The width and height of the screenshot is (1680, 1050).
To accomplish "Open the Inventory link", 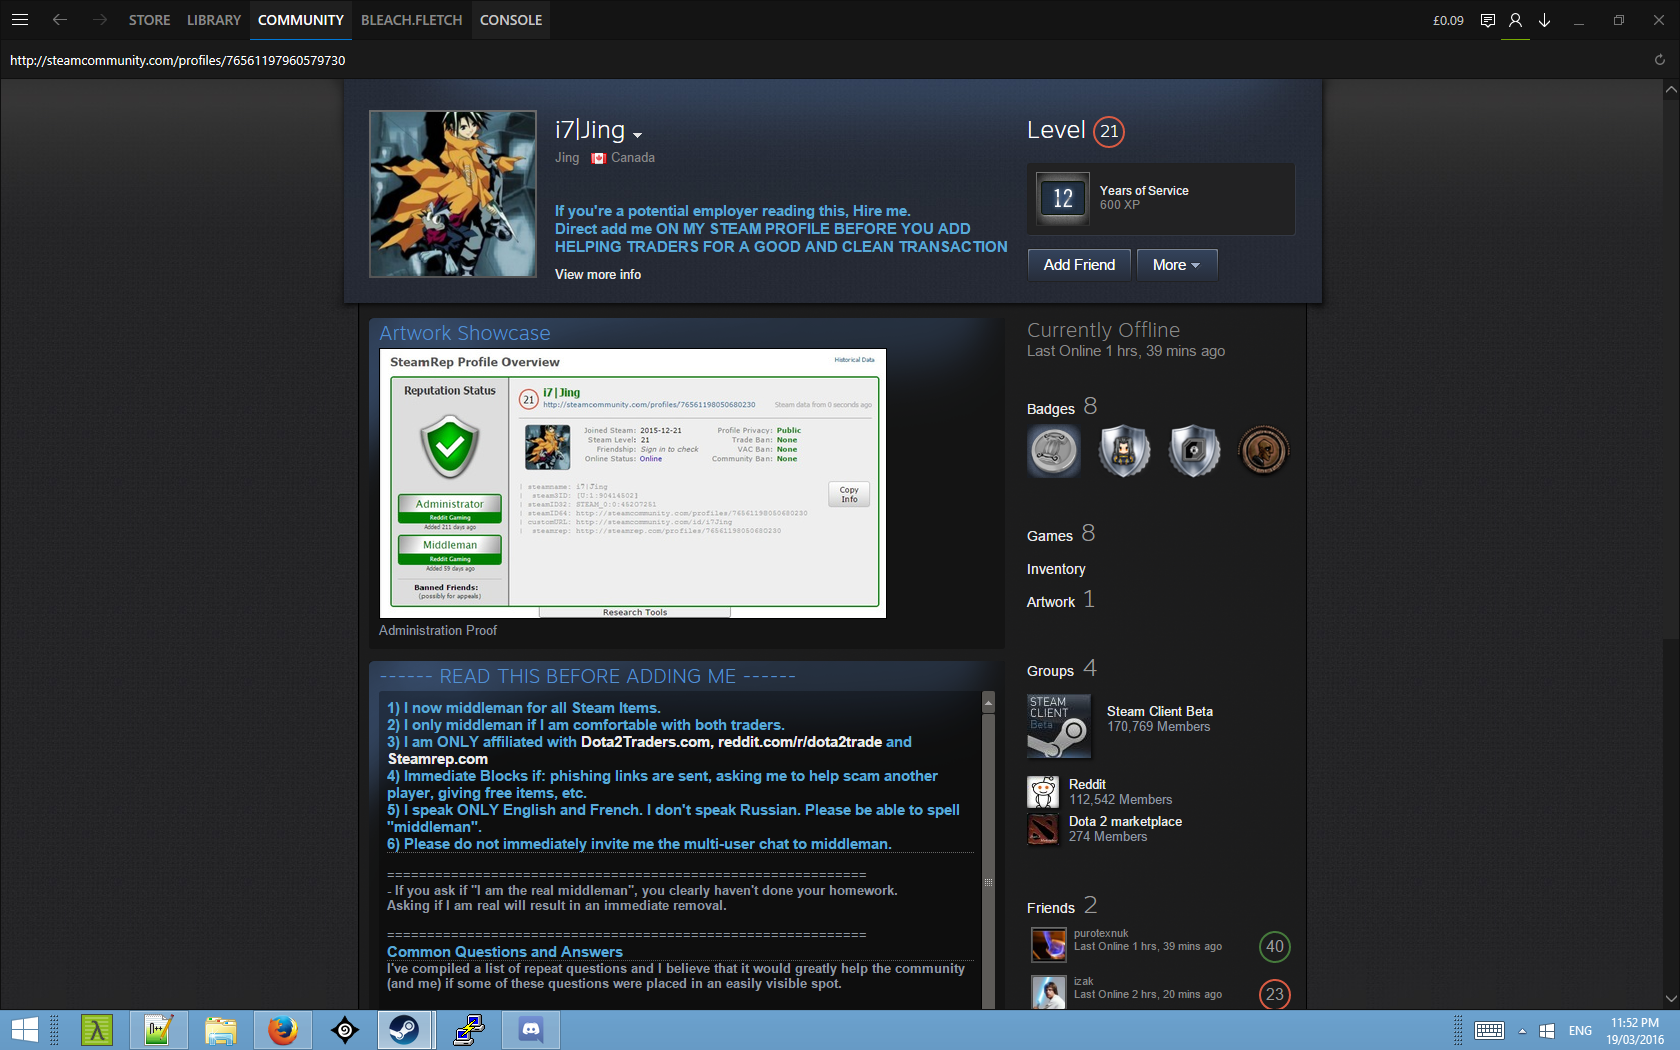I will 1056,569.
